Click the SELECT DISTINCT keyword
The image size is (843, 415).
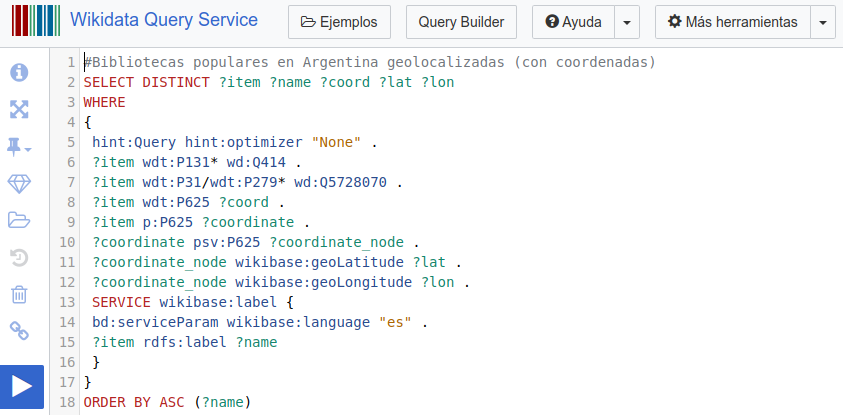pyautogui.click(x=147, y=82)
